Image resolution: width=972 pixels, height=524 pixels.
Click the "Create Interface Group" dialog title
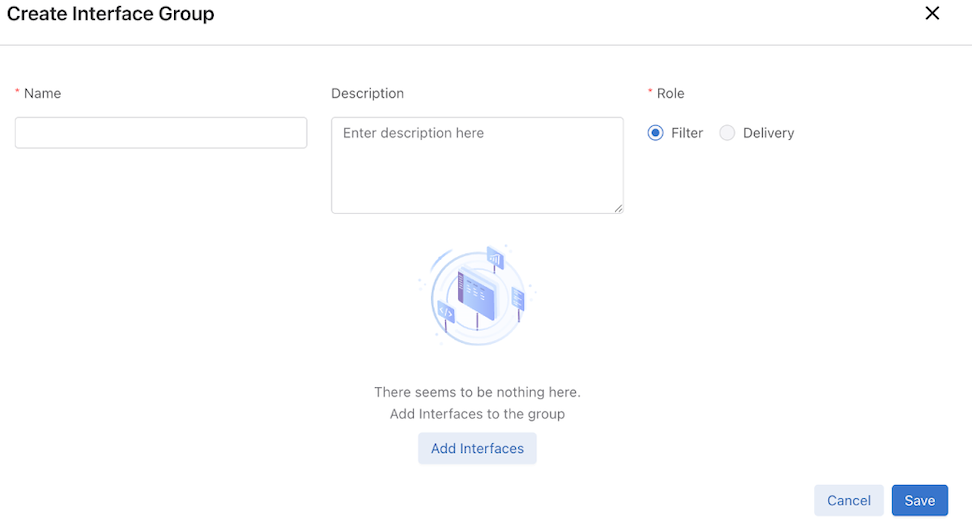[x=111, y=14]
